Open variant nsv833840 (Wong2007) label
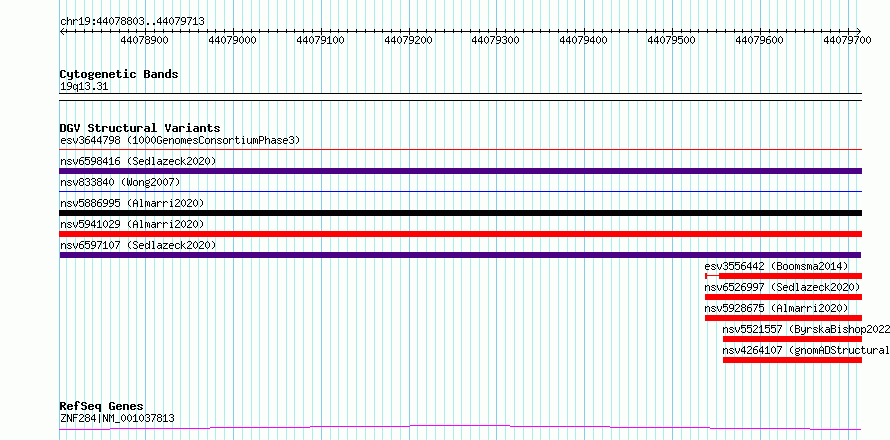 click(x=120, y=182)
